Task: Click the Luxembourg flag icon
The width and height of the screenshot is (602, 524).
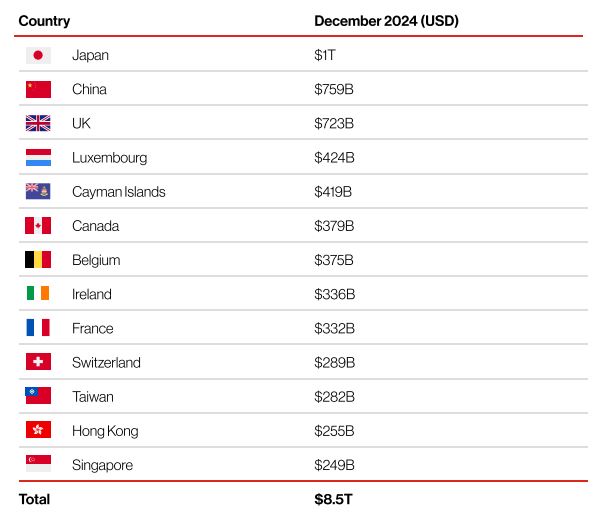Action: click(x=38, y=158)
